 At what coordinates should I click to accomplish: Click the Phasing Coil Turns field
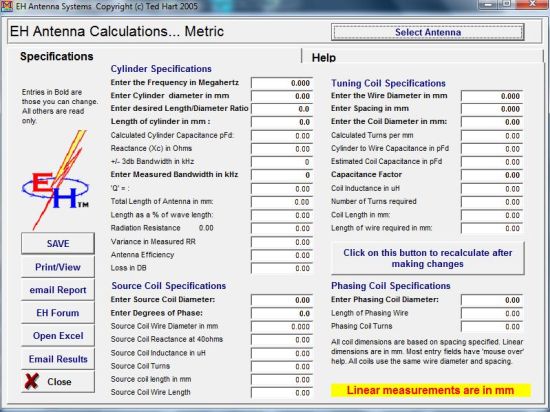(492, 327)
